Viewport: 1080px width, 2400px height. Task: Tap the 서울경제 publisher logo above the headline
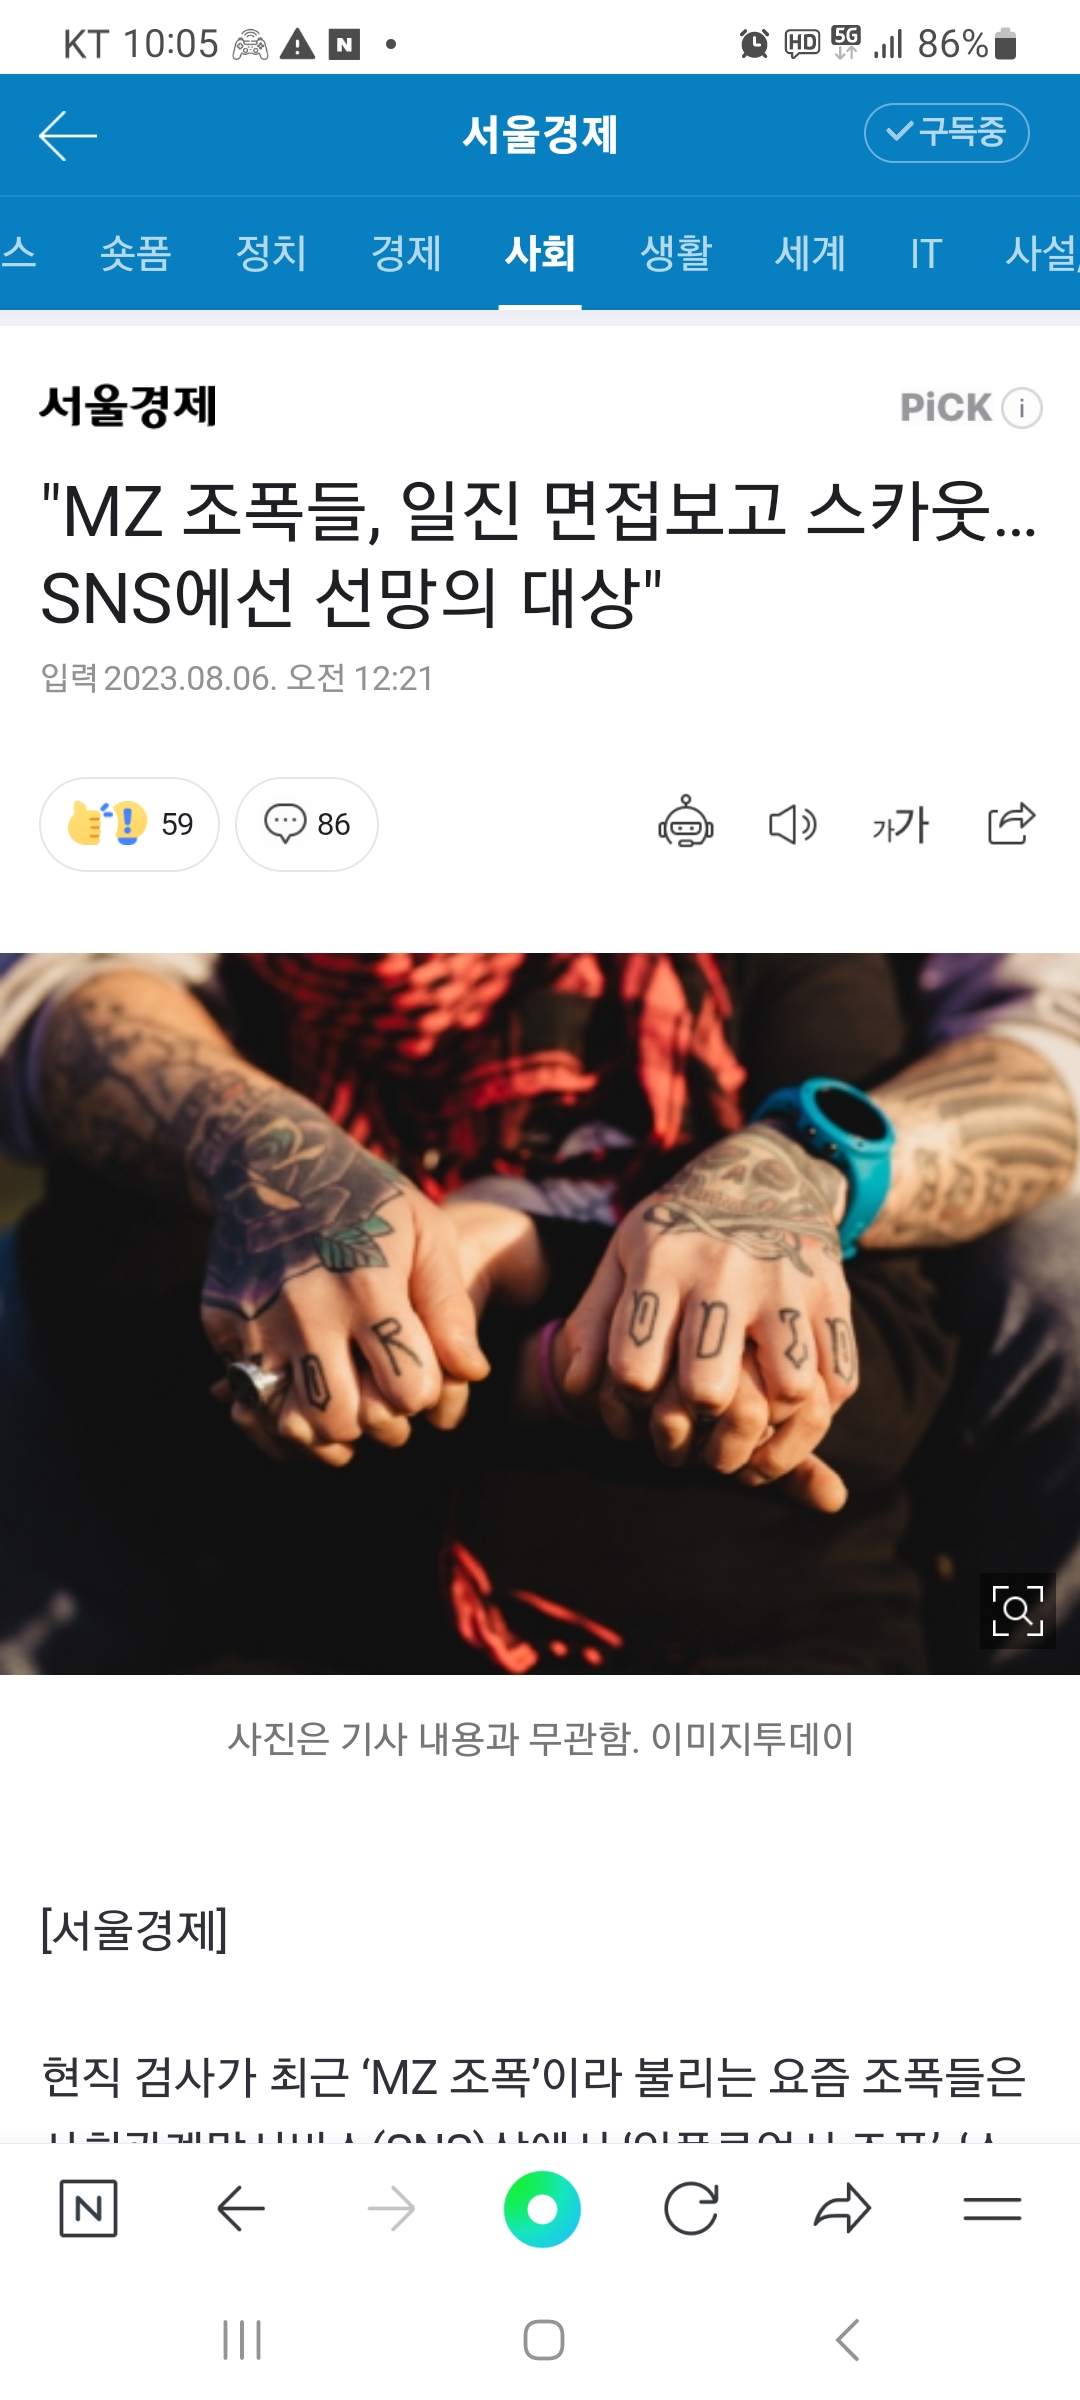pyautogui.click(x=128, y=406)
